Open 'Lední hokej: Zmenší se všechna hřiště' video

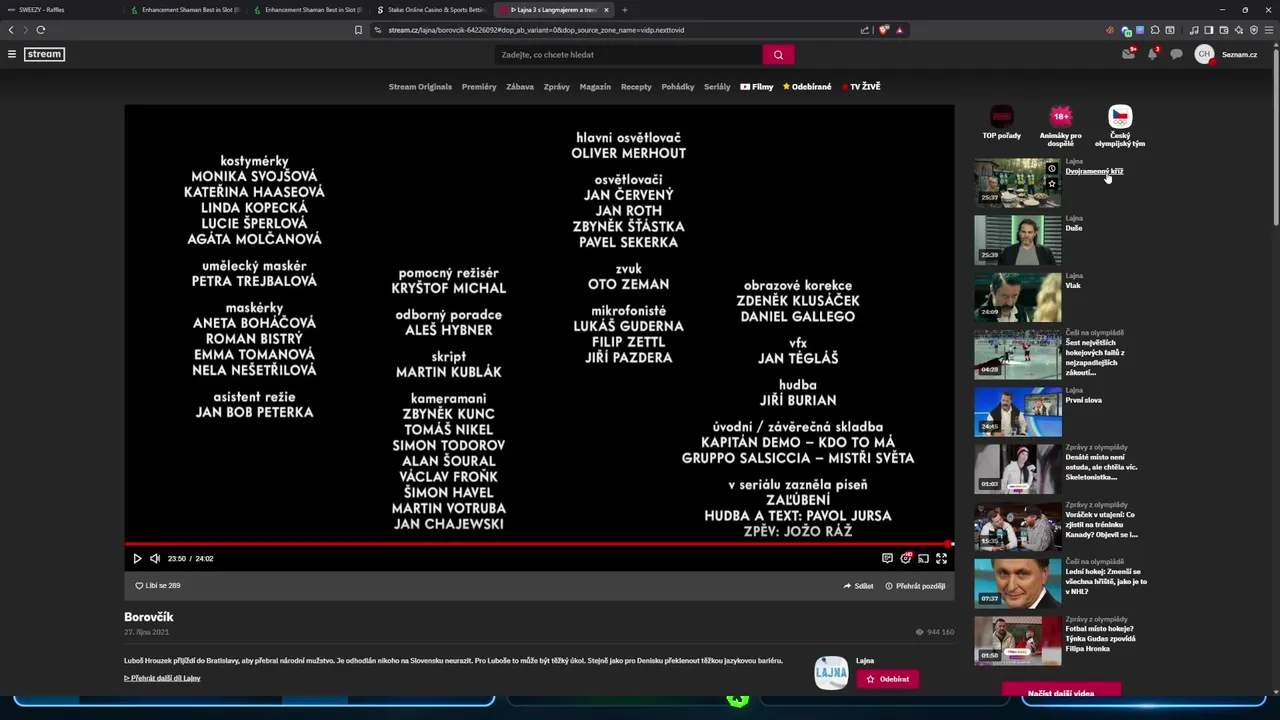click(x=1018, y=584)
